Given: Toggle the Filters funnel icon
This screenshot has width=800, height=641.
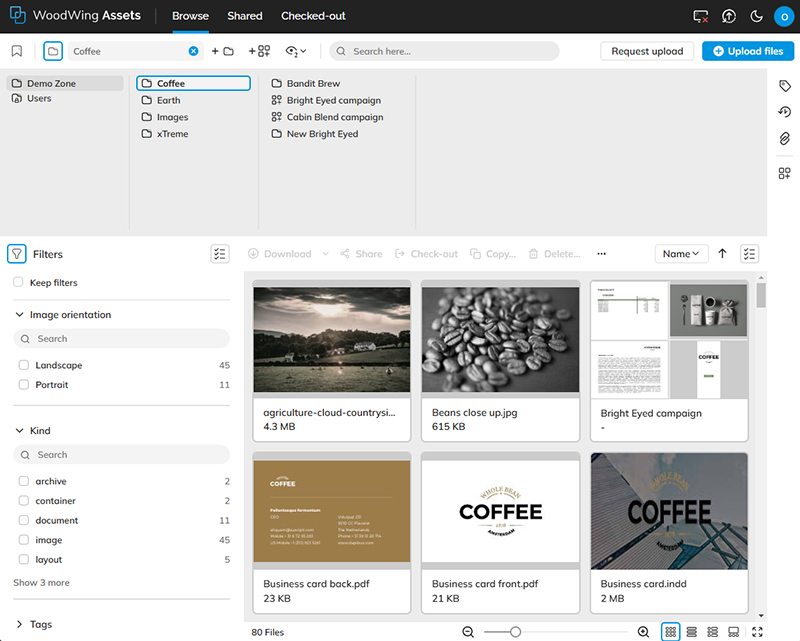Looking at the screenshot, I should (x=17, y=254).
